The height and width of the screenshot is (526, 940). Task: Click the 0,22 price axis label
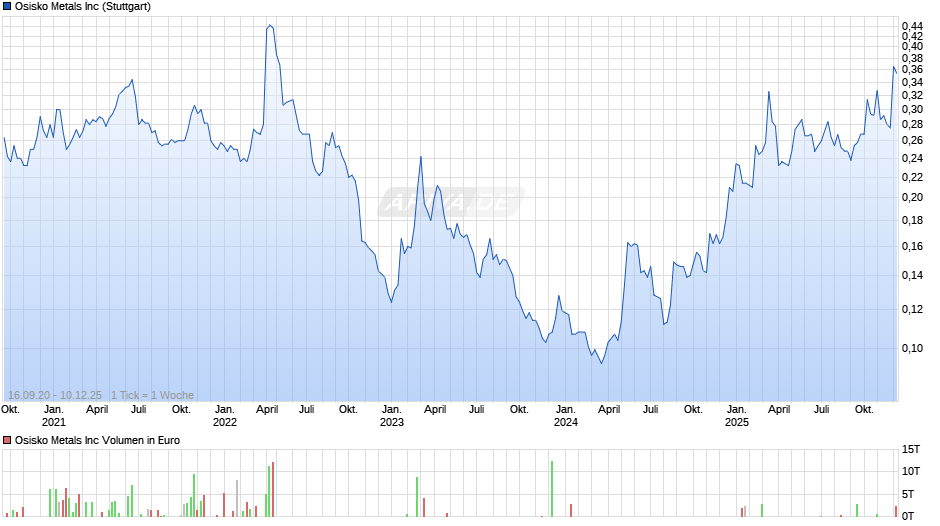pos(912,178)
